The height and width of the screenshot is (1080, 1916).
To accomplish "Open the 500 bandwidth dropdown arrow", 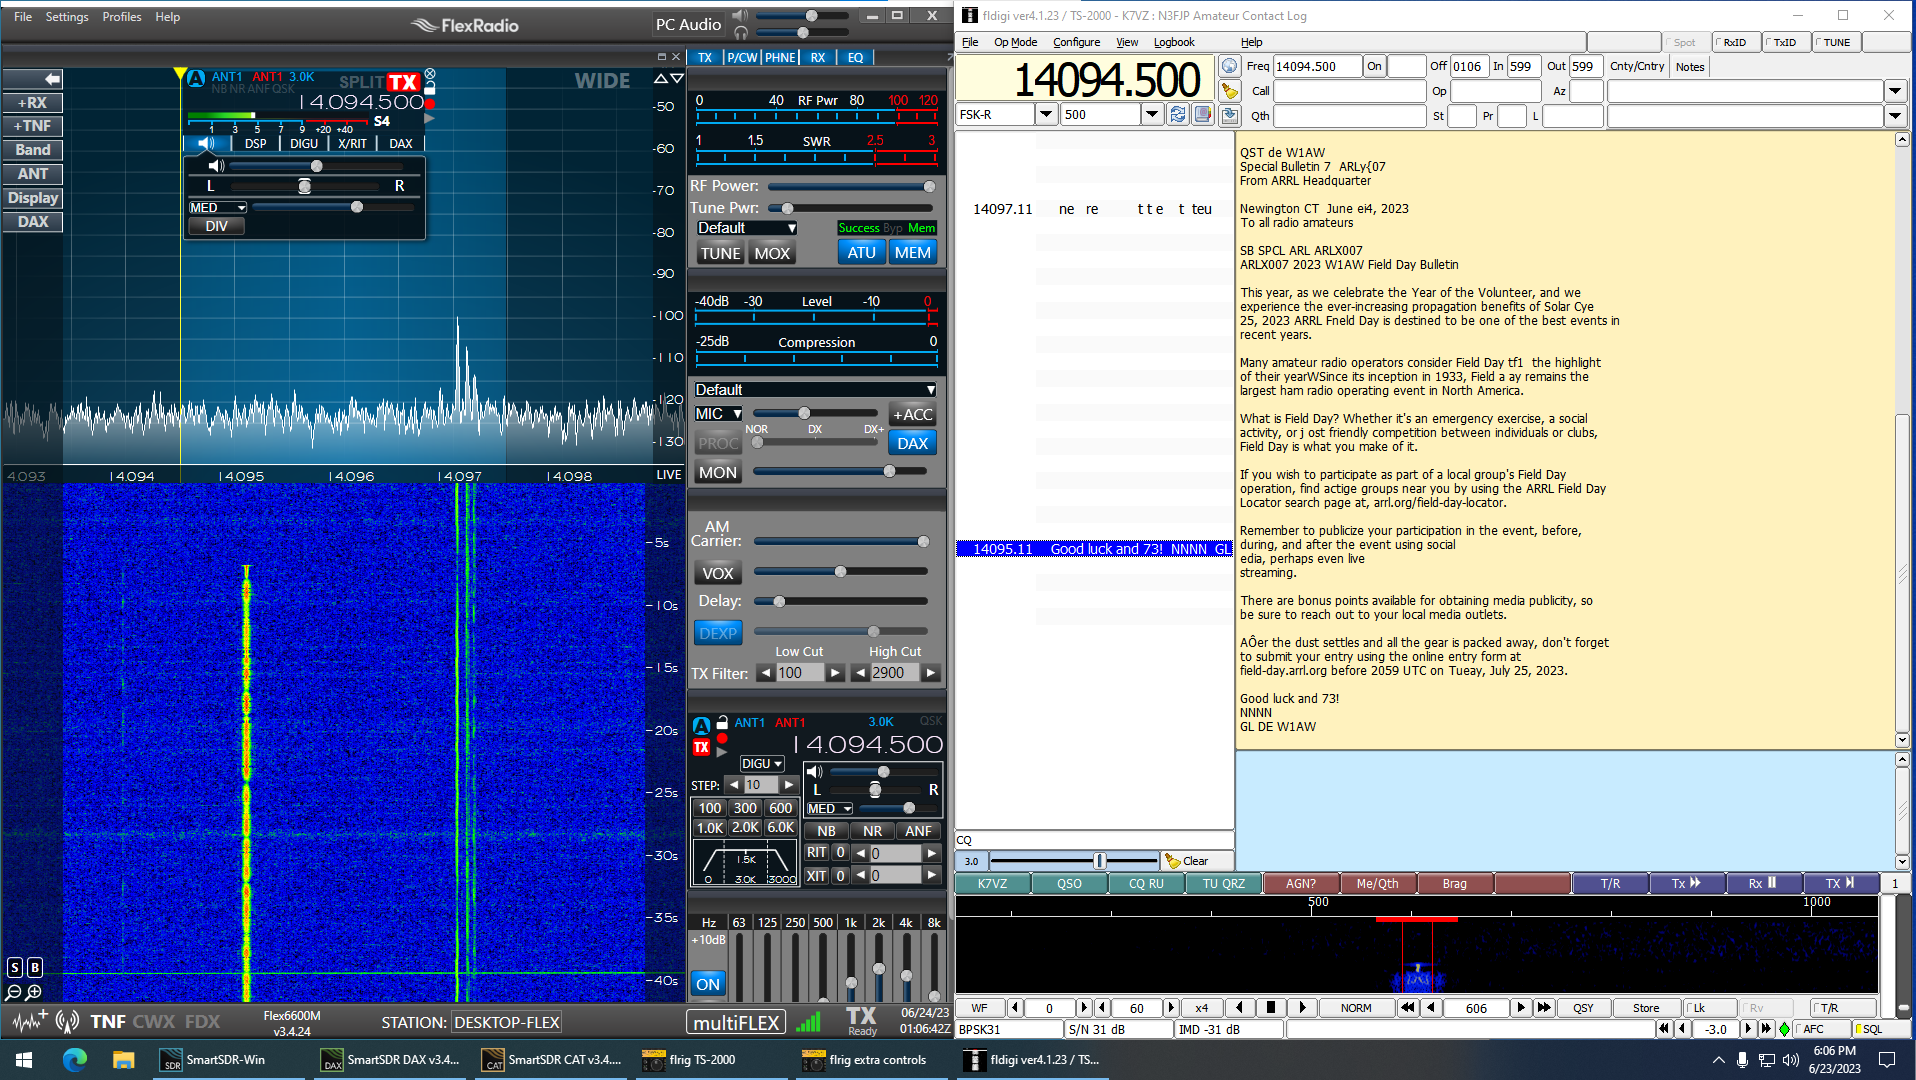I will click(1152, 114).
